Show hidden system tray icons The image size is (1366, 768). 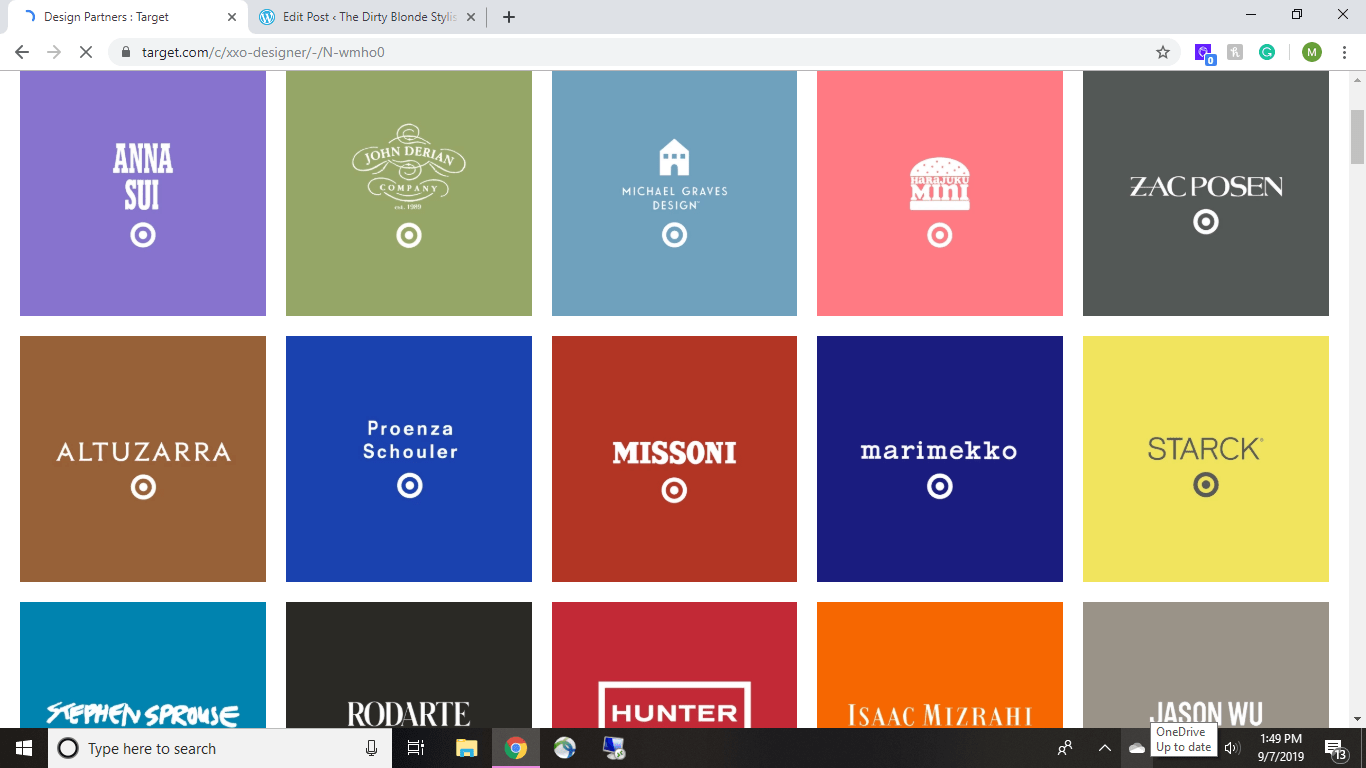point(1104,748)
